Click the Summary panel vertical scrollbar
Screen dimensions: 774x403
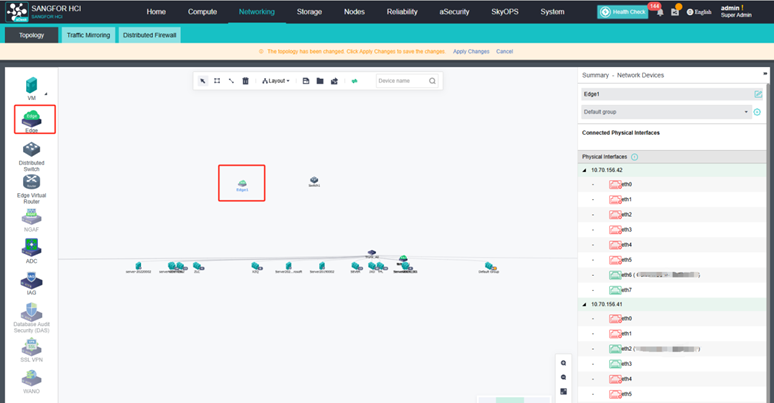(x=768, y=242)
